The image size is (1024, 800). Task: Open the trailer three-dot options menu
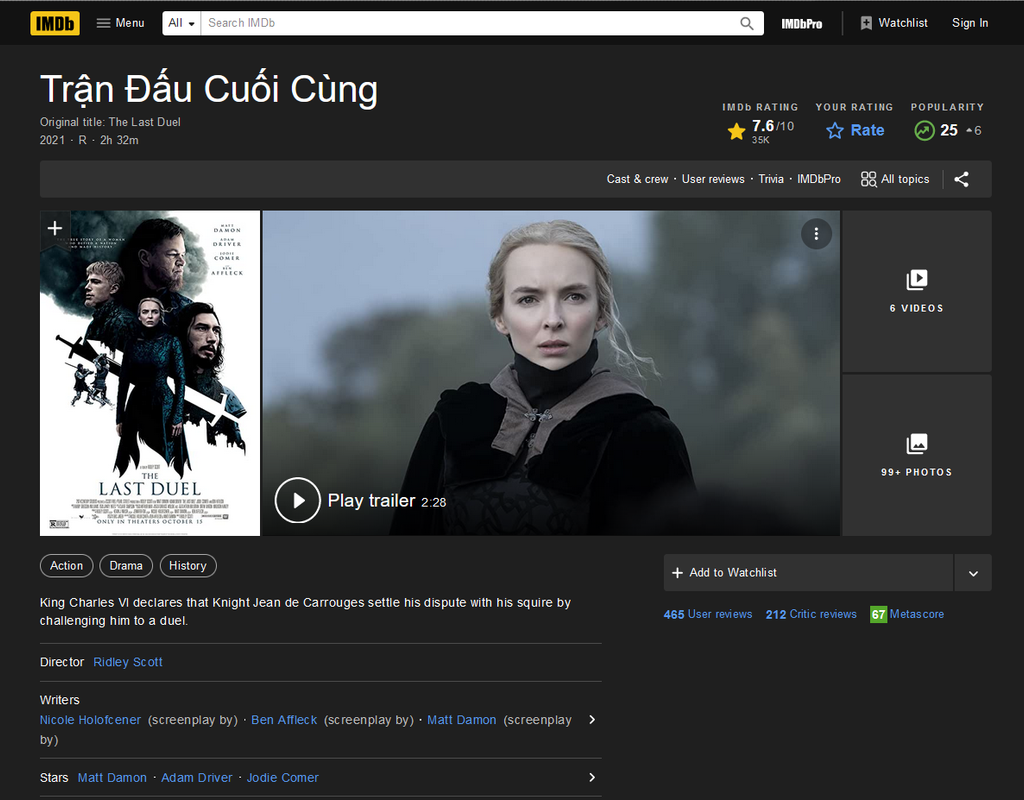(816, 234)
